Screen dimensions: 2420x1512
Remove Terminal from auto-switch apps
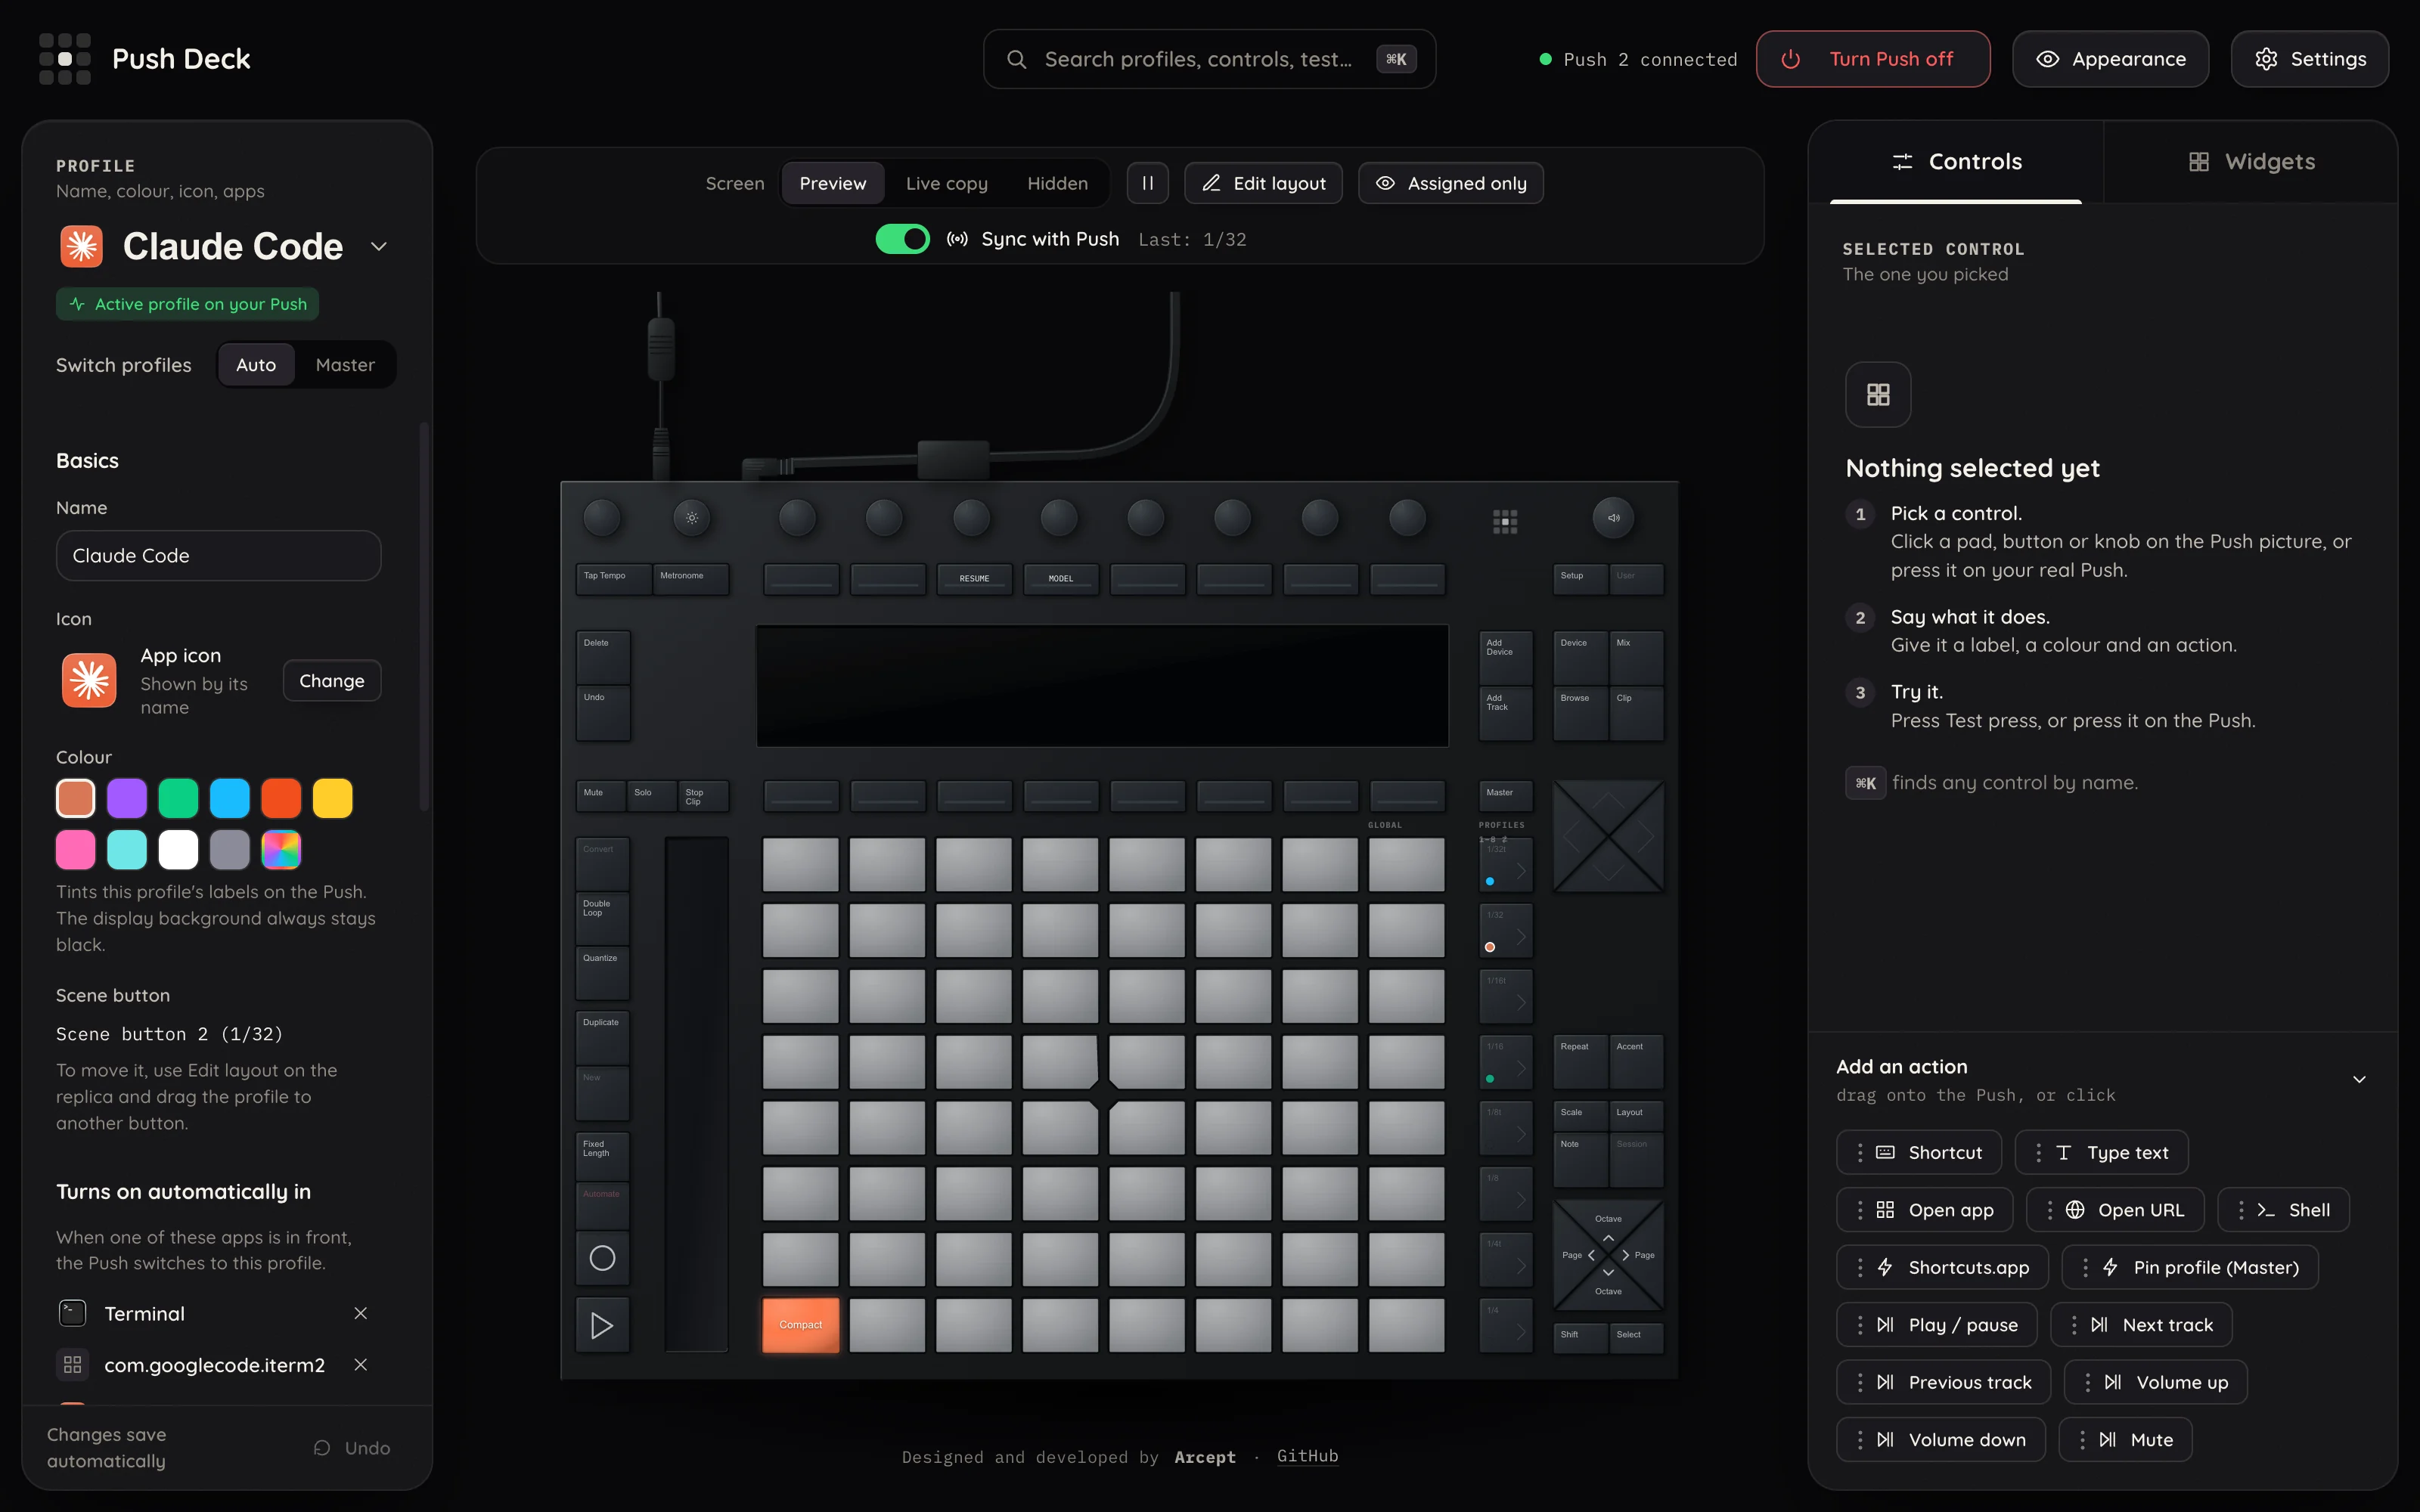(x=361, y=1313)
